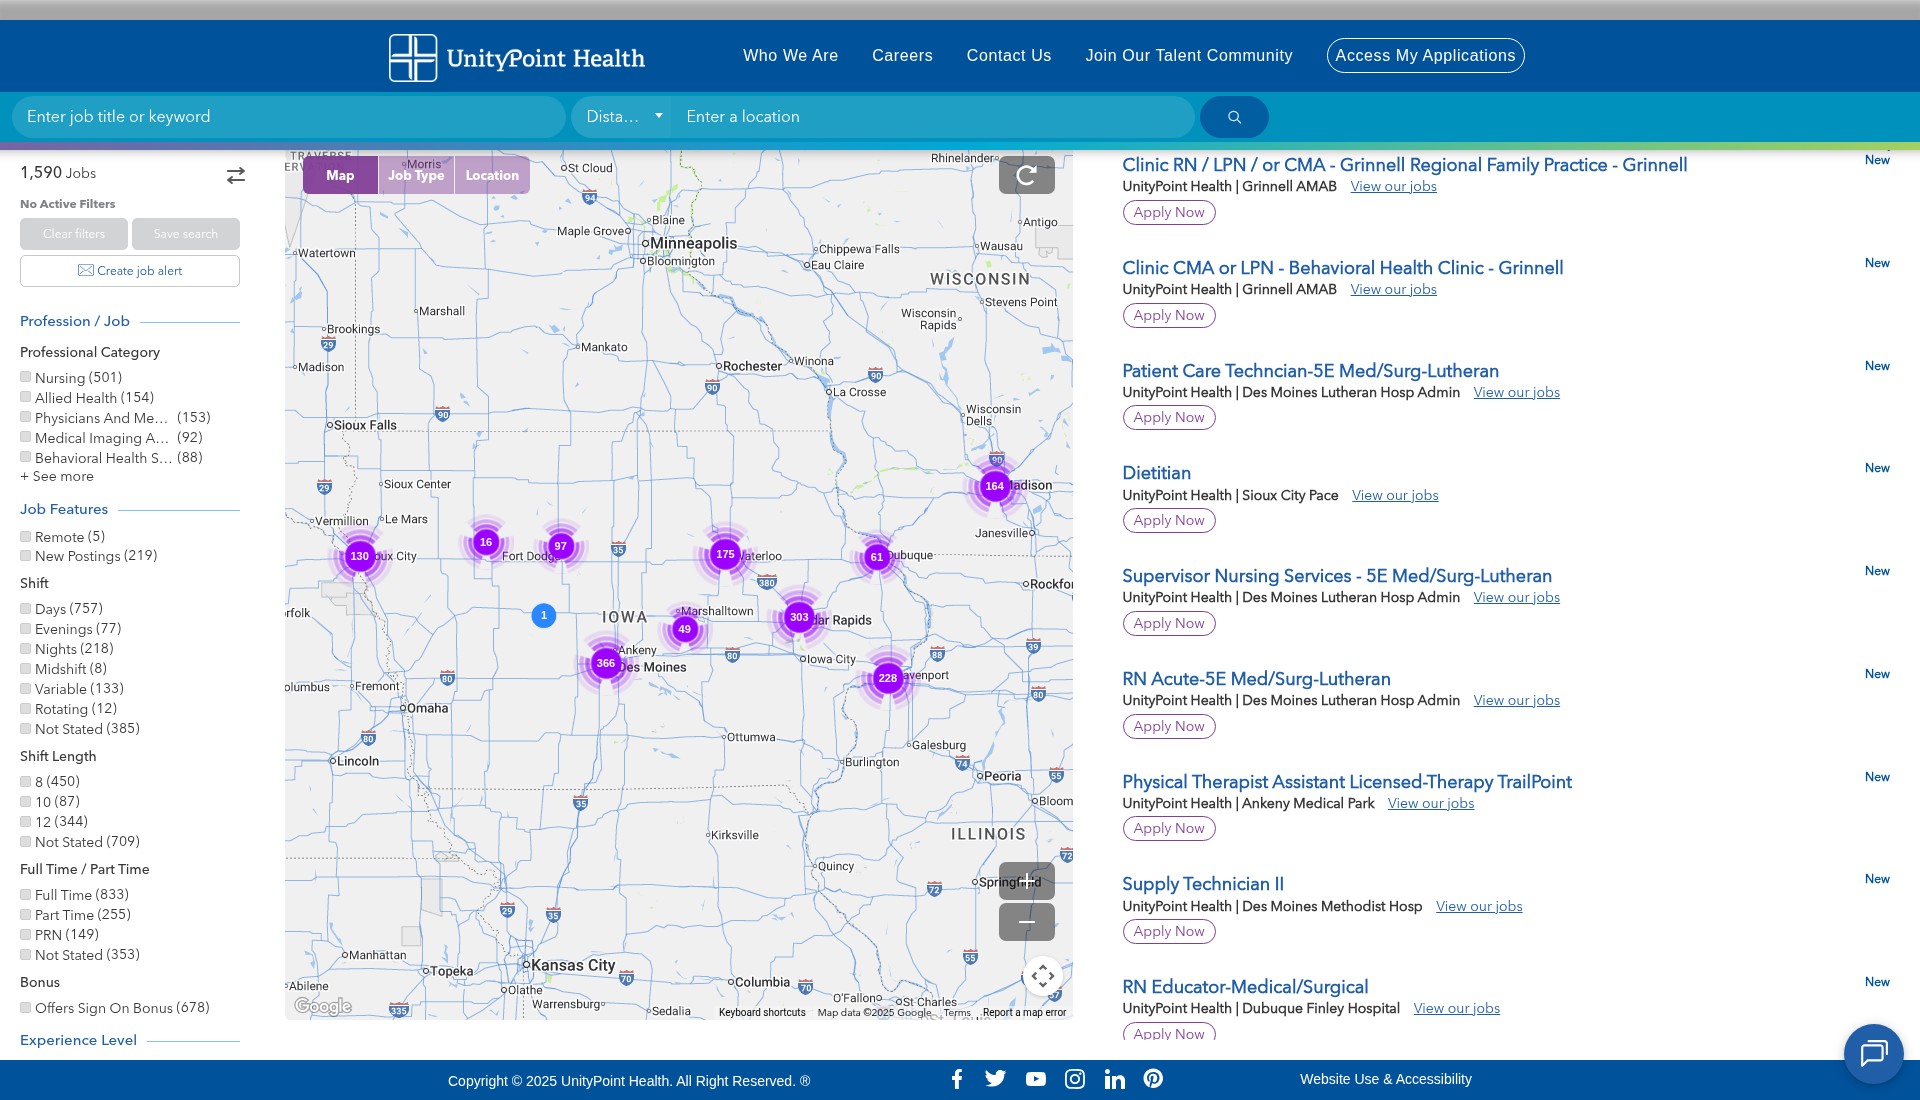Open the LinkedIn icon in footer

[1115, 1079]
